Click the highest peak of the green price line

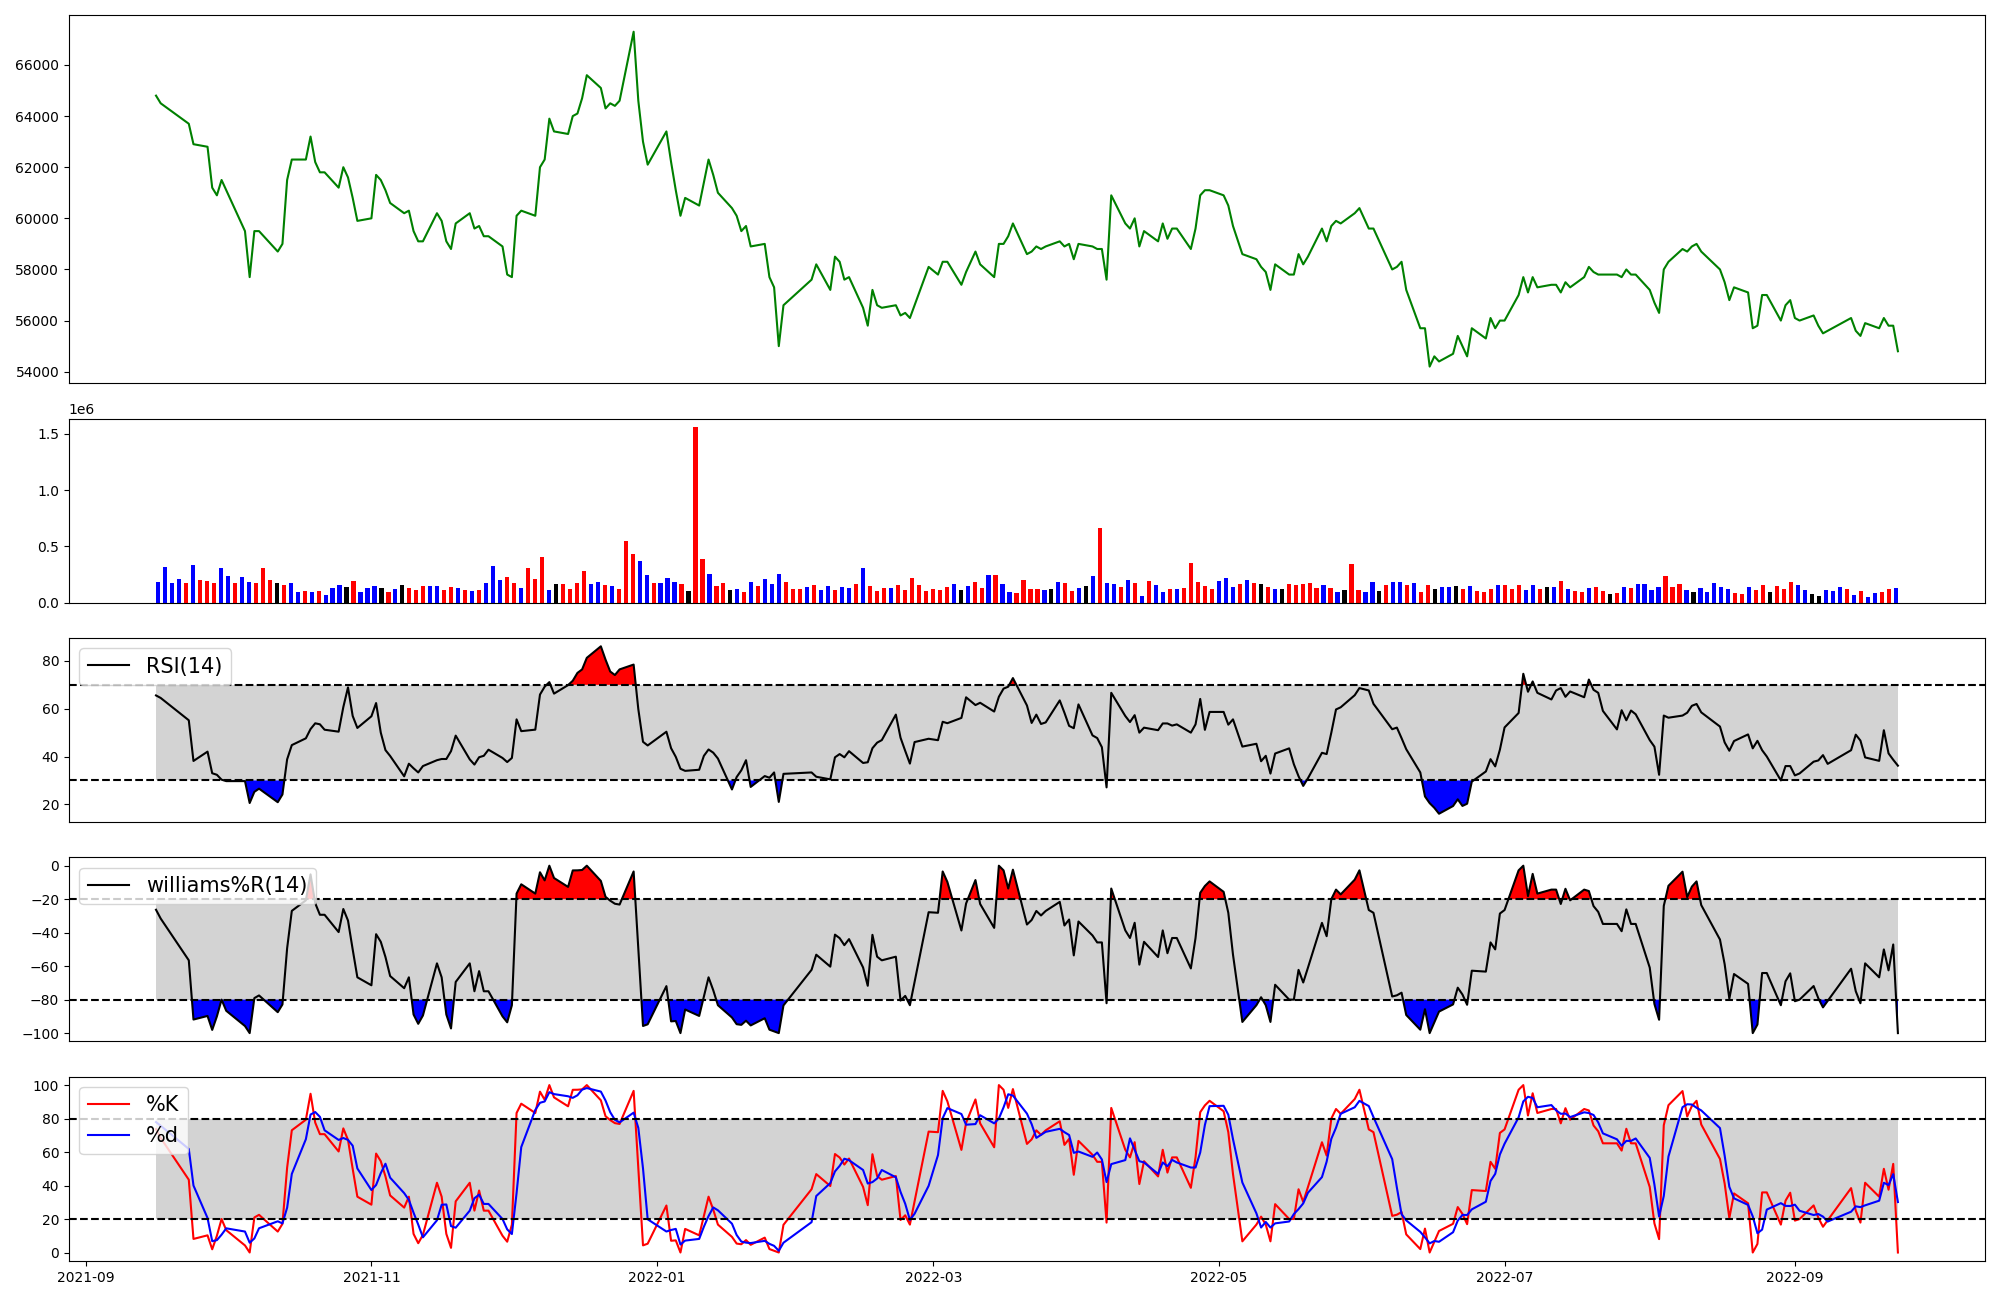pos(633,32)
